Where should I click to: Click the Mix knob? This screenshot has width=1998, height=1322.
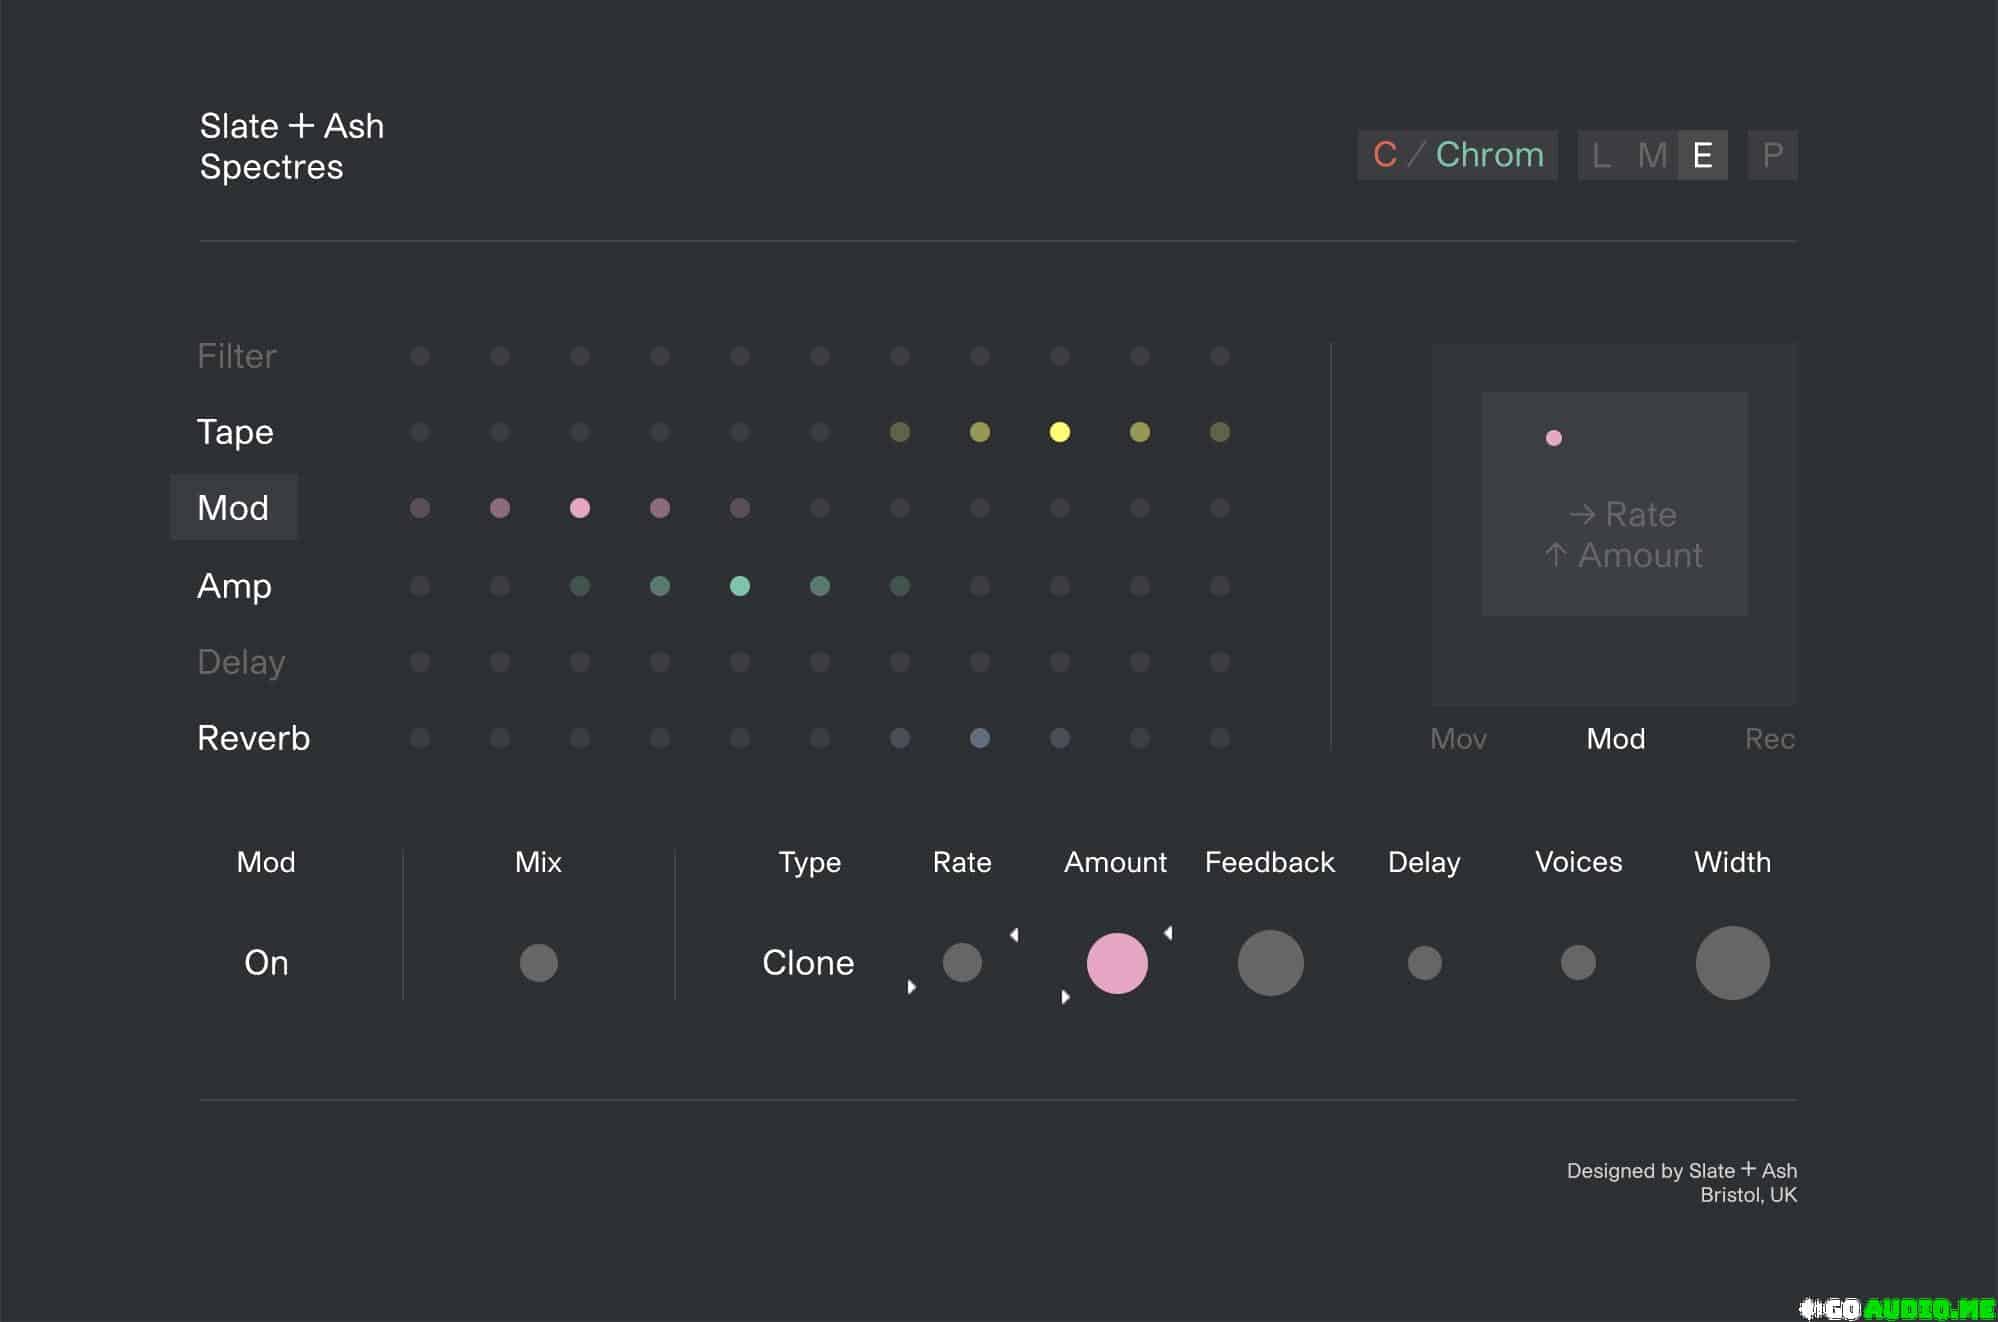(538, 963)
